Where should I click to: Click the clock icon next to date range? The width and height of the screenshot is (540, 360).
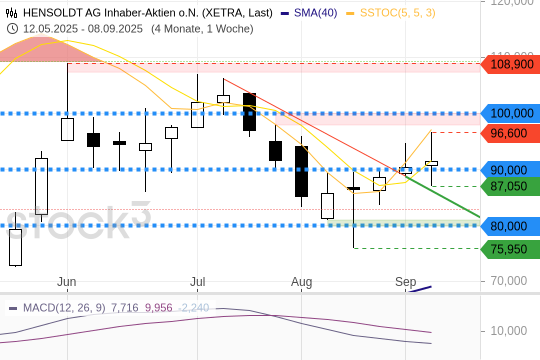click(12, 29)
